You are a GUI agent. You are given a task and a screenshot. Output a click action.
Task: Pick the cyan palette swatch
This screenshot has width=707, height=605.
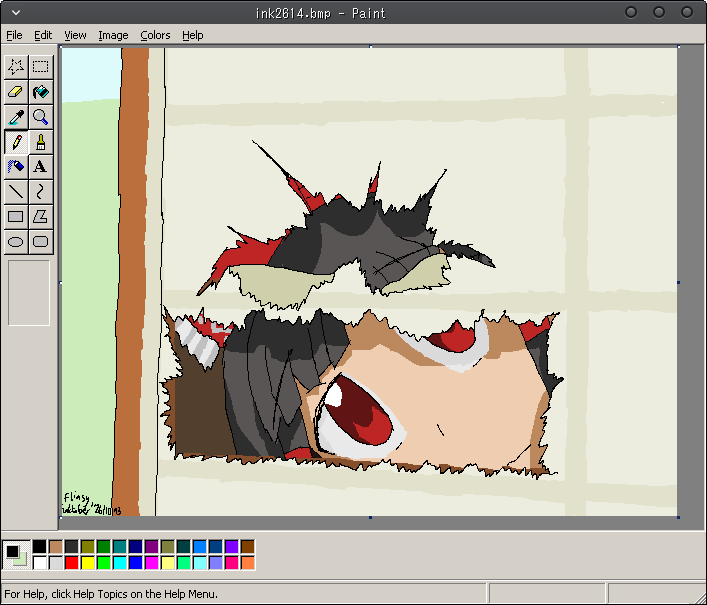coord(119,563)
